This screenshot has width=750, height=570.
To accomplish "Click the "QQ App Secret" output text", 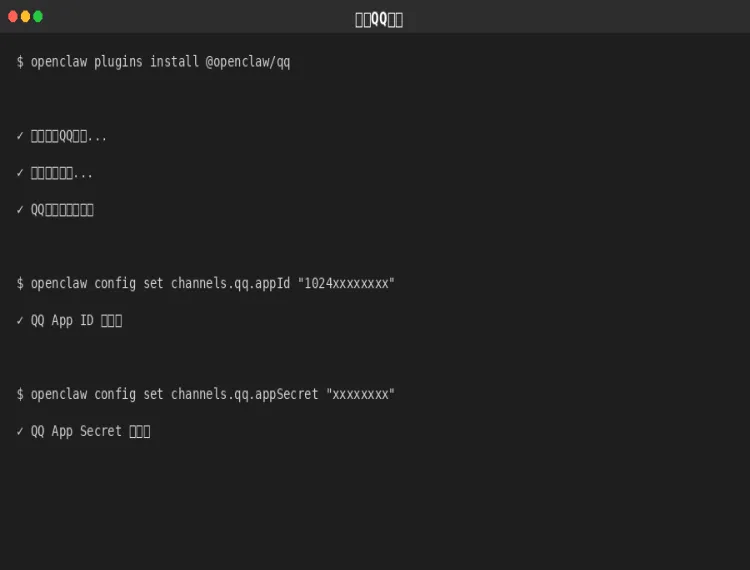I will click(76, 432).
